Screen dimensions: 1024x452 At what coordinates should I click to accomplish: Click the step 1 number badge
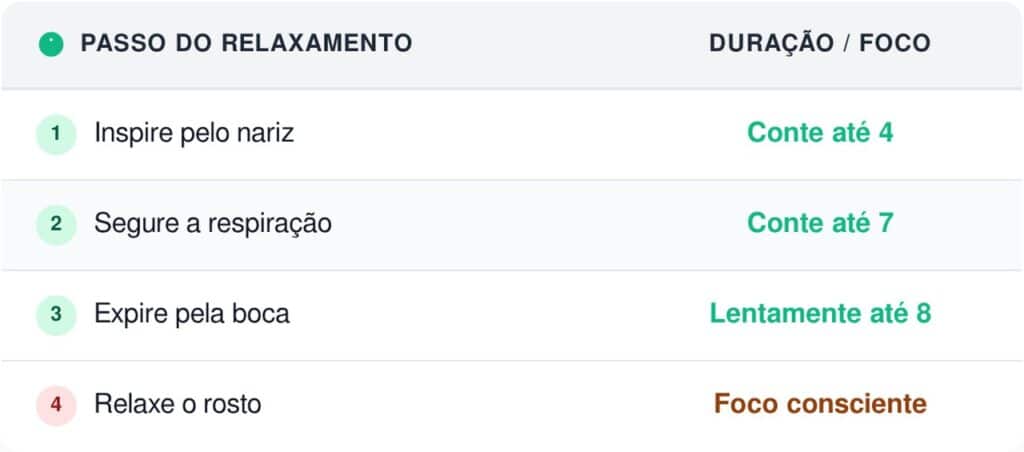(x=56, y=133)
